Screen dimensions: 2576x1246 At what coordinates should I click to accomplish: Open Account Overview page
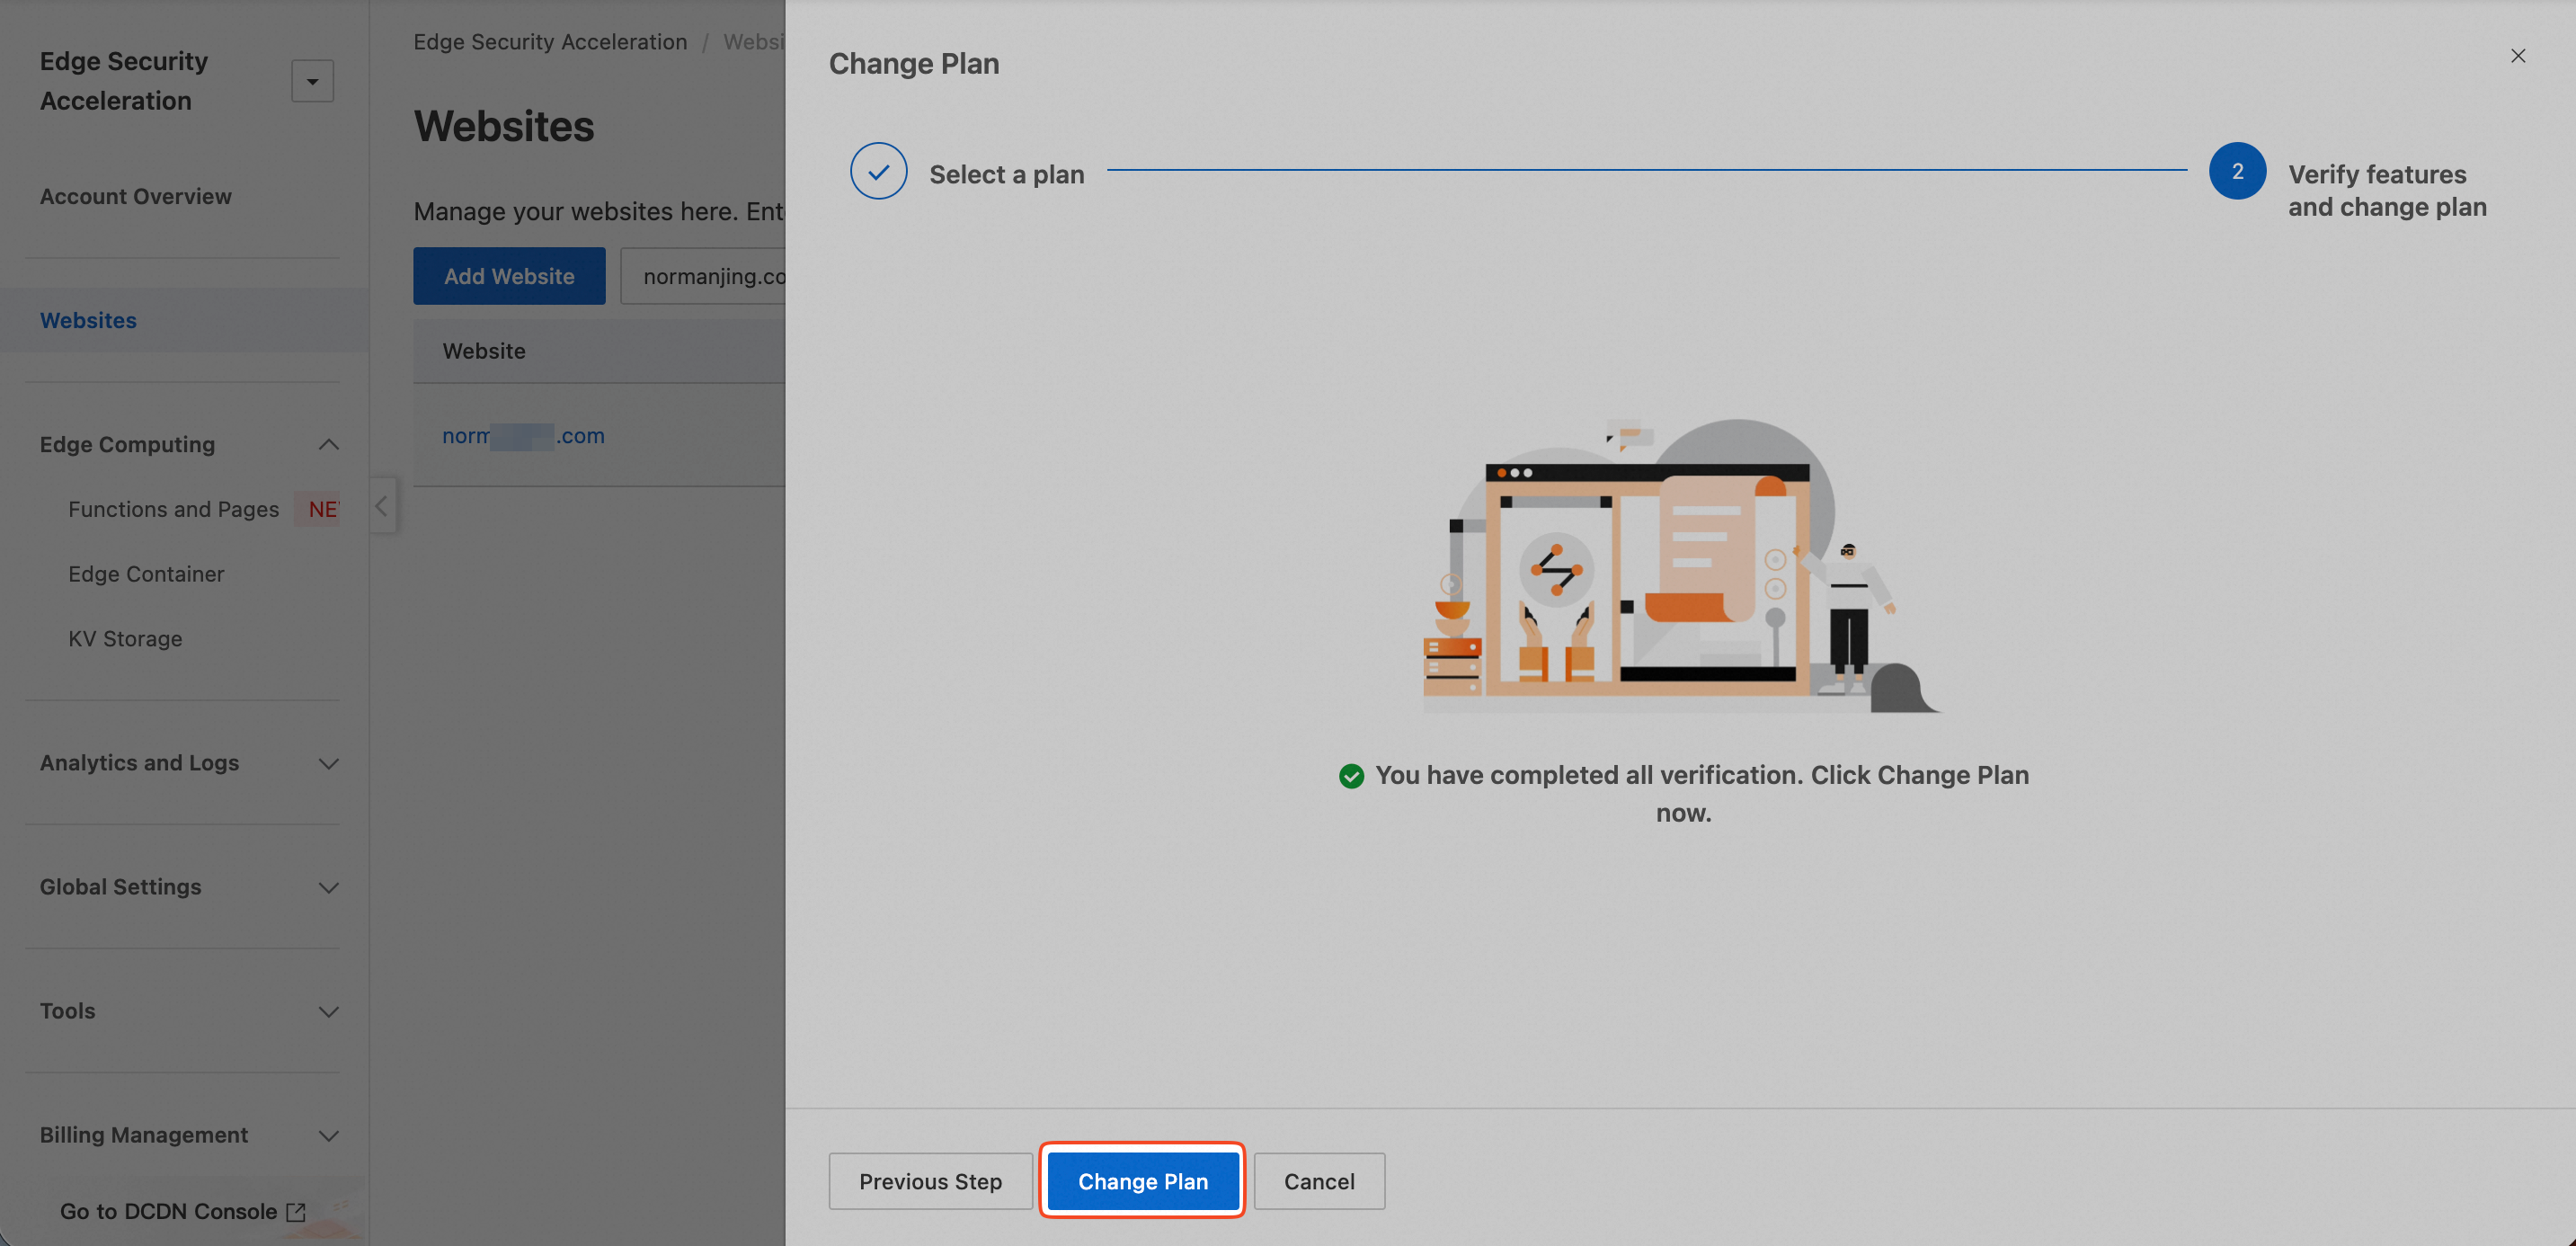click(136, 196)
